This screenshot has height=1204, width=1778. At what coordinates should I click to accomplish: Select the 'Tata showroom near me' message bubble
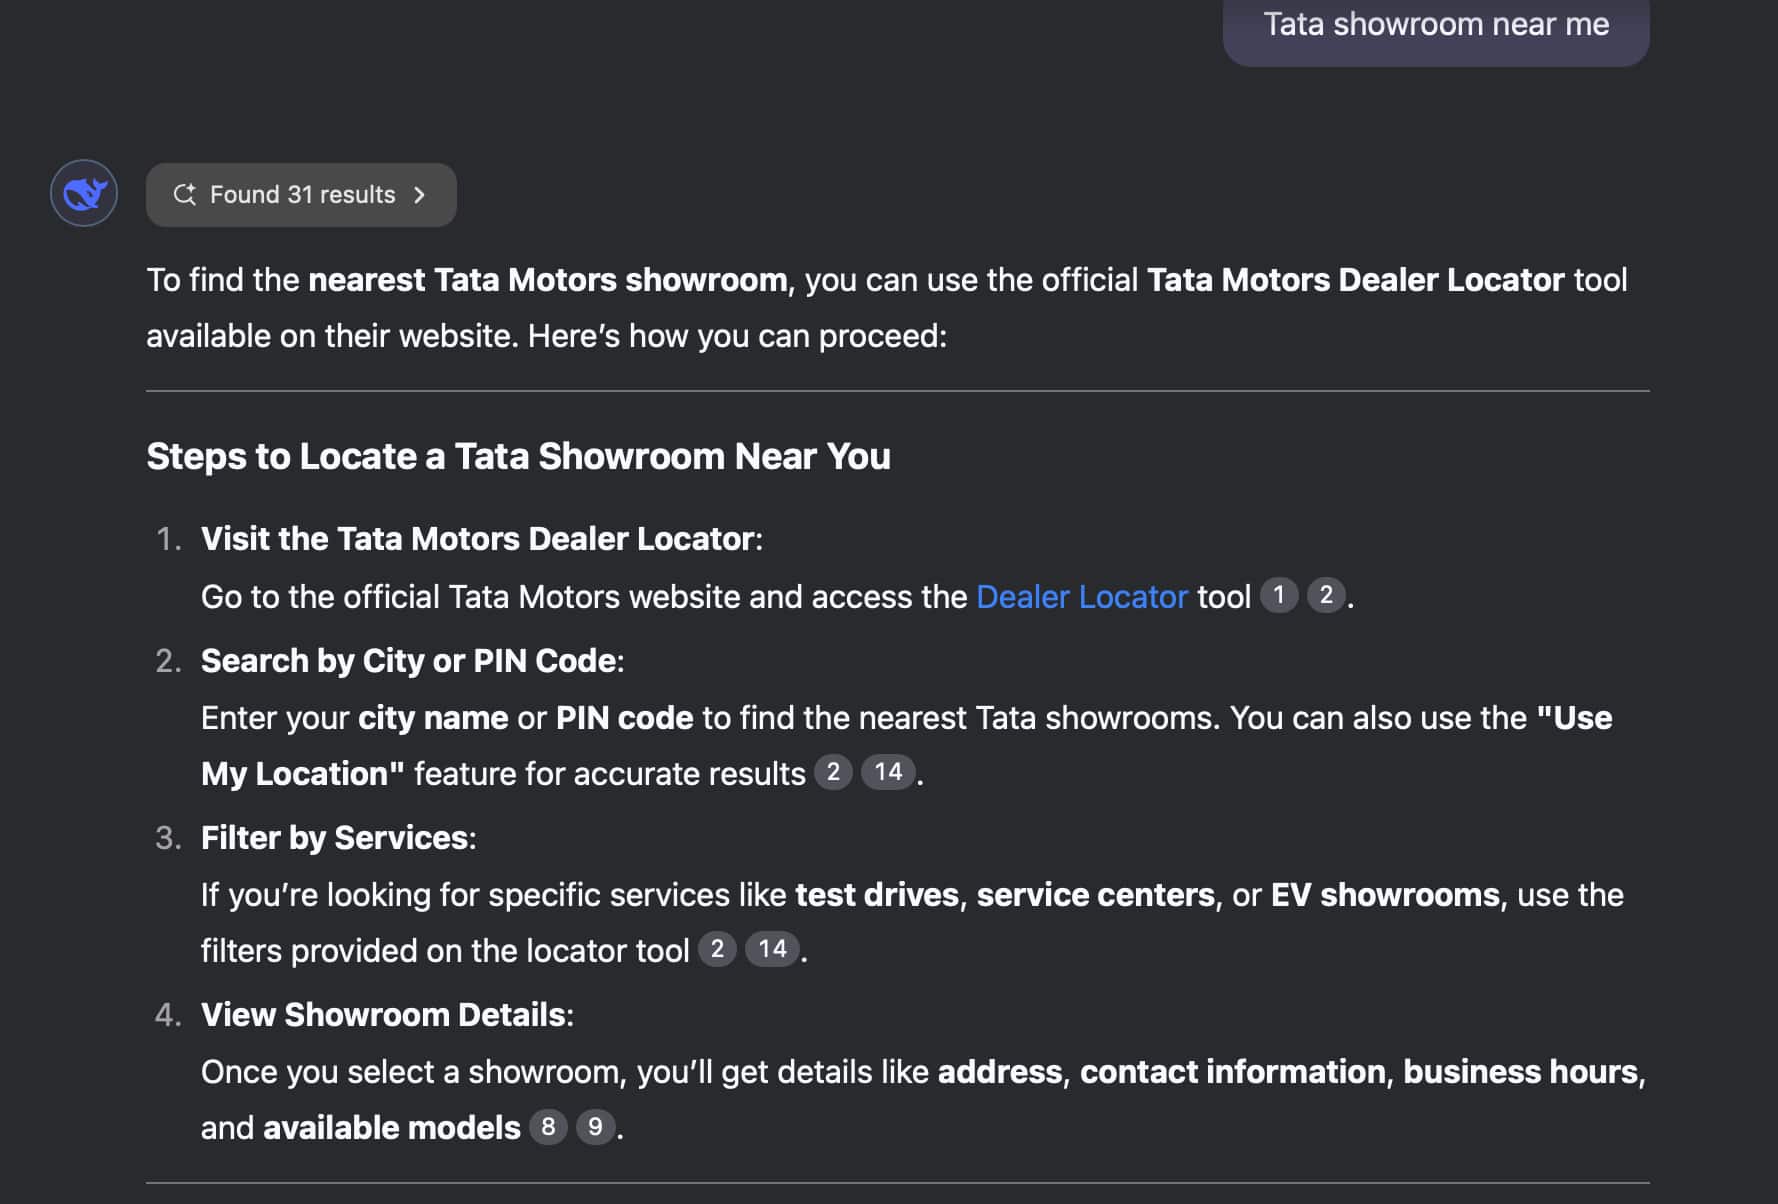[x=1435, y=25]
